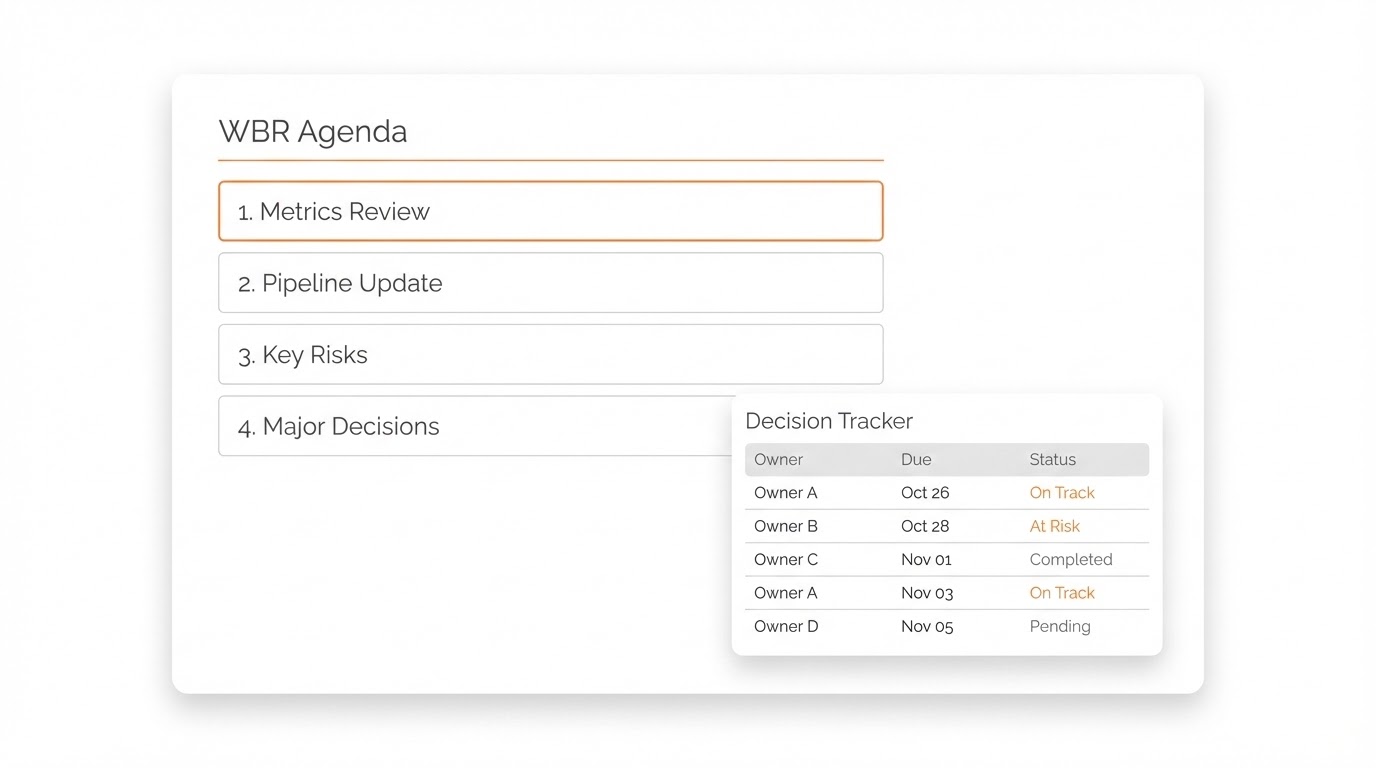The width and height of the screenshot is (1376, 768).
Task: Sort by the Due column header
Action: click(916, 460)
